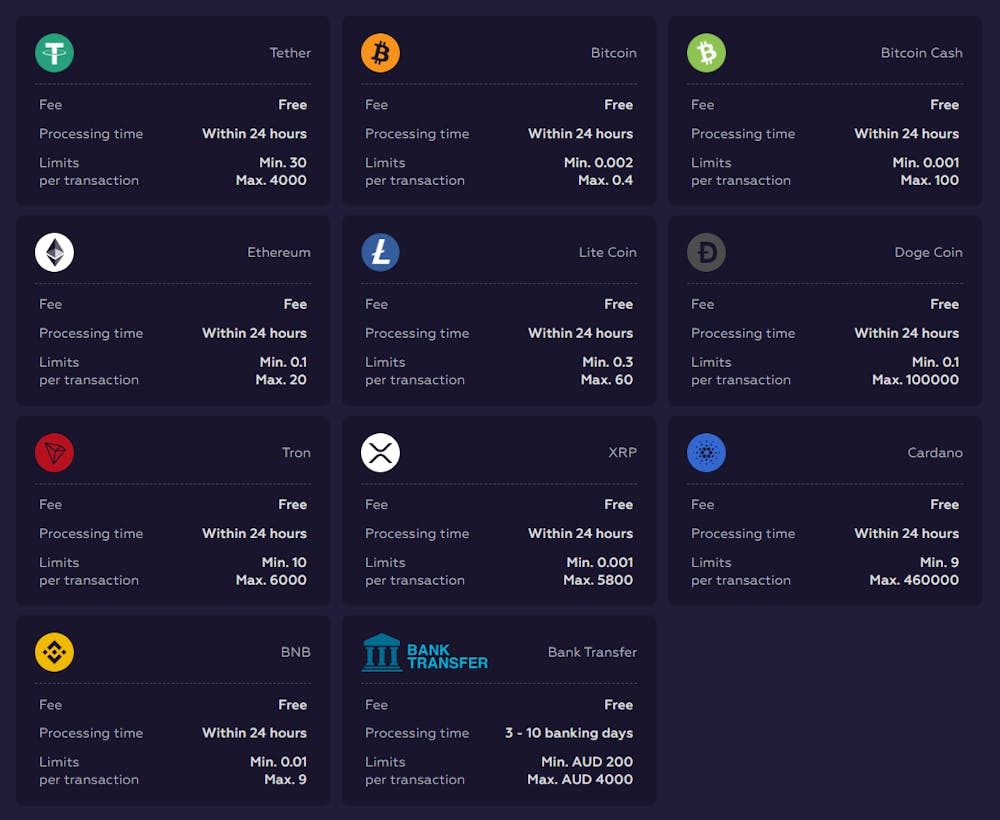Click Bank Transfer's Free fee value
The width and height of the screenshot is (1000, 820).
click(619, 705)
